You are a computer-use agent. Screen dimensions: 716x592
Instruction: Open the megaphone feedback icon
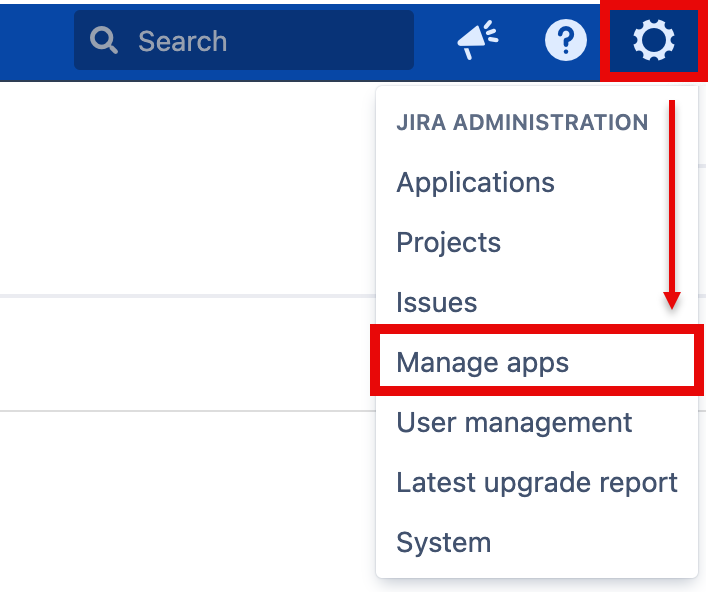point(478,41)
